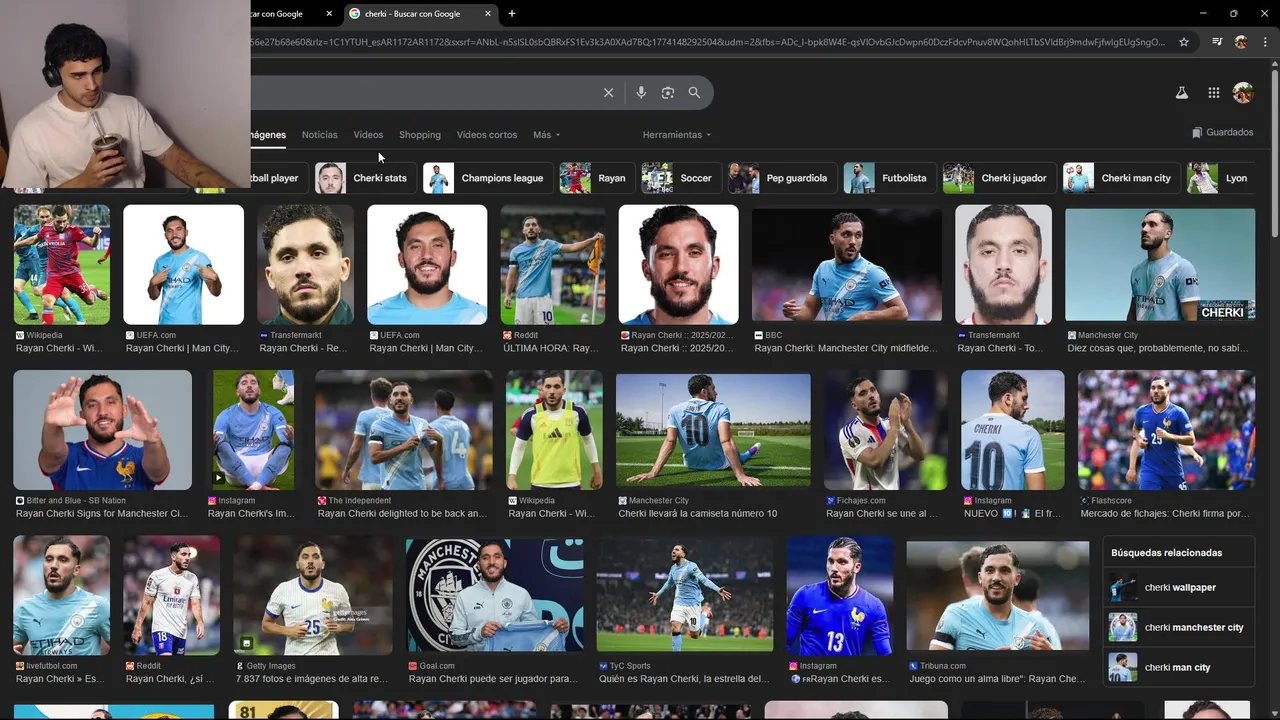Viewport: 1280px width, 720px height.
Task: Switch to the 'cherki - Buscar con Google' tab
Action: [420, 14]
